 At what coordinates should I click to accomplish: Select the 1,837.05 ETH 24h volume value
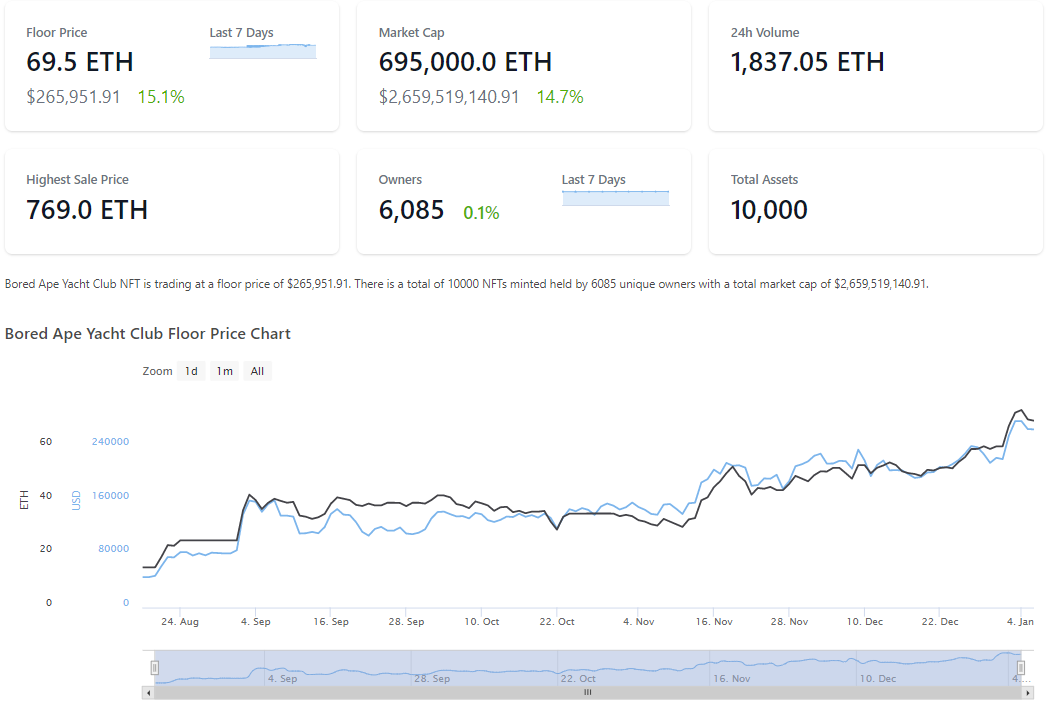tap(807, 62)
